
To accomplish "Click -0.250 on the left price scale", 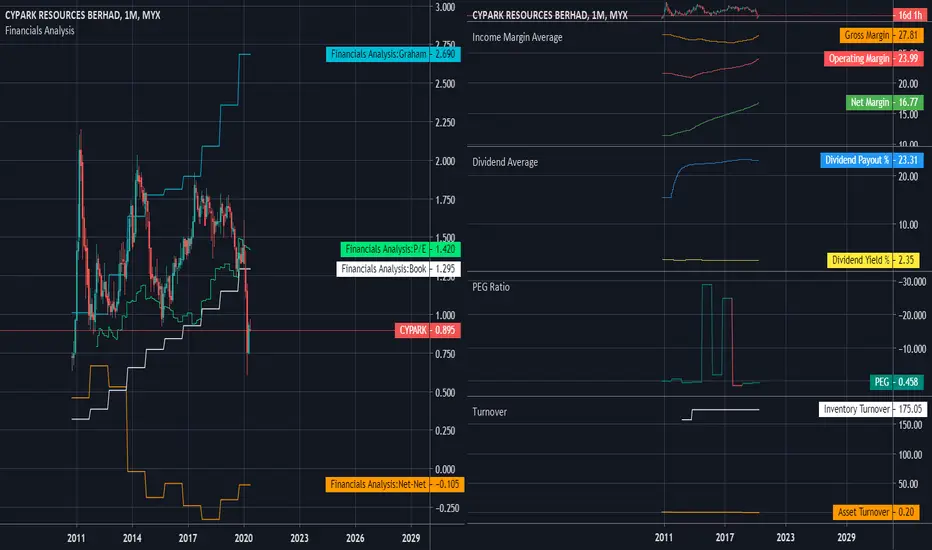I will [x=447, y=508].
